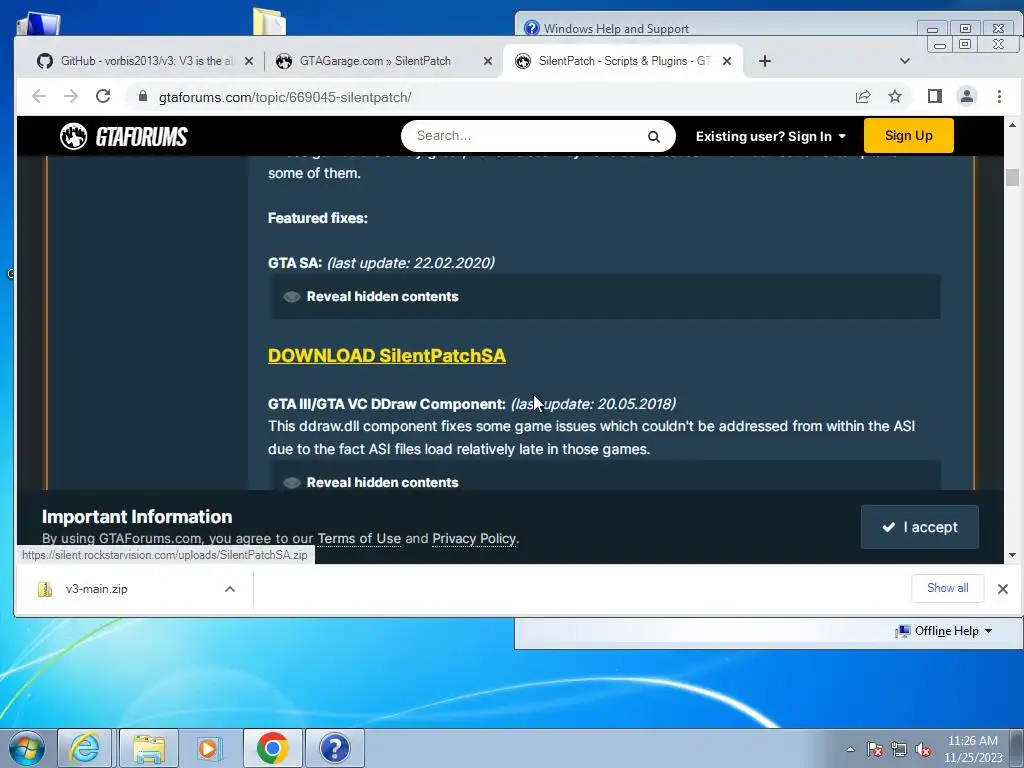Image resolution: width=1024 pixels, height=768 pixels.
Task: Click the Action Center flag tray icon
Action: pos(875,749)
